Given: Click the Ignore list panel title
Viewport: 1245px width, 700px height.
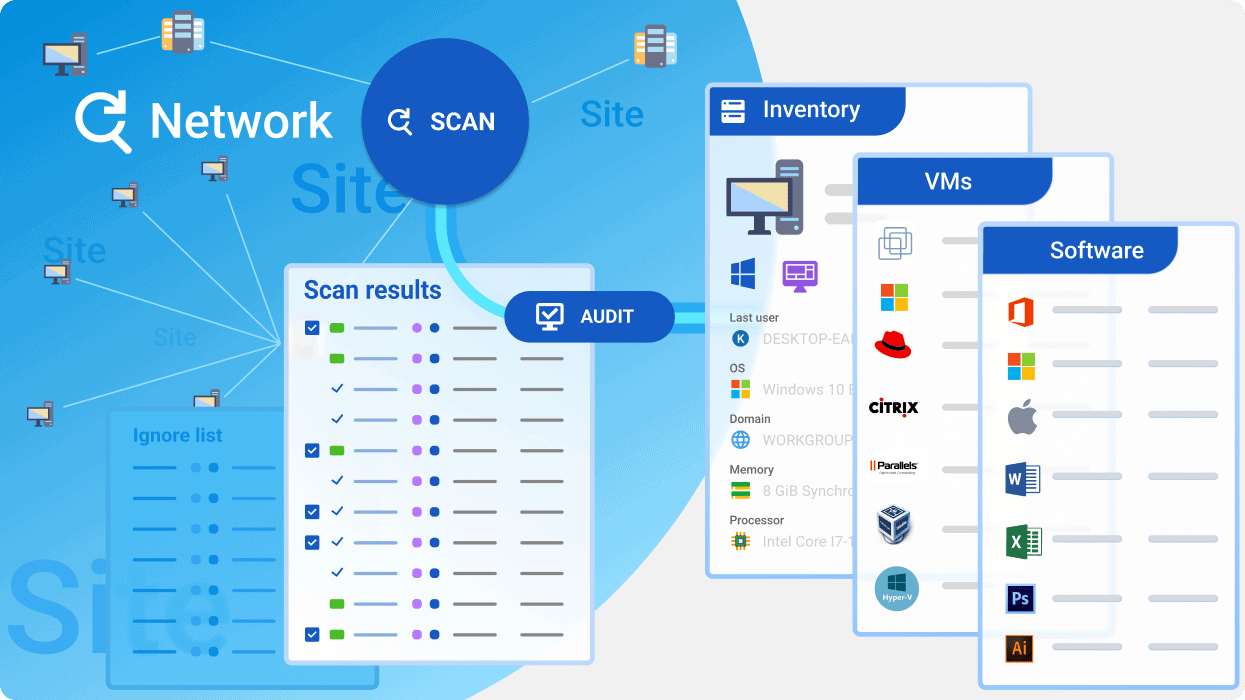Looking at the screenshot, I should coord(177,435).
